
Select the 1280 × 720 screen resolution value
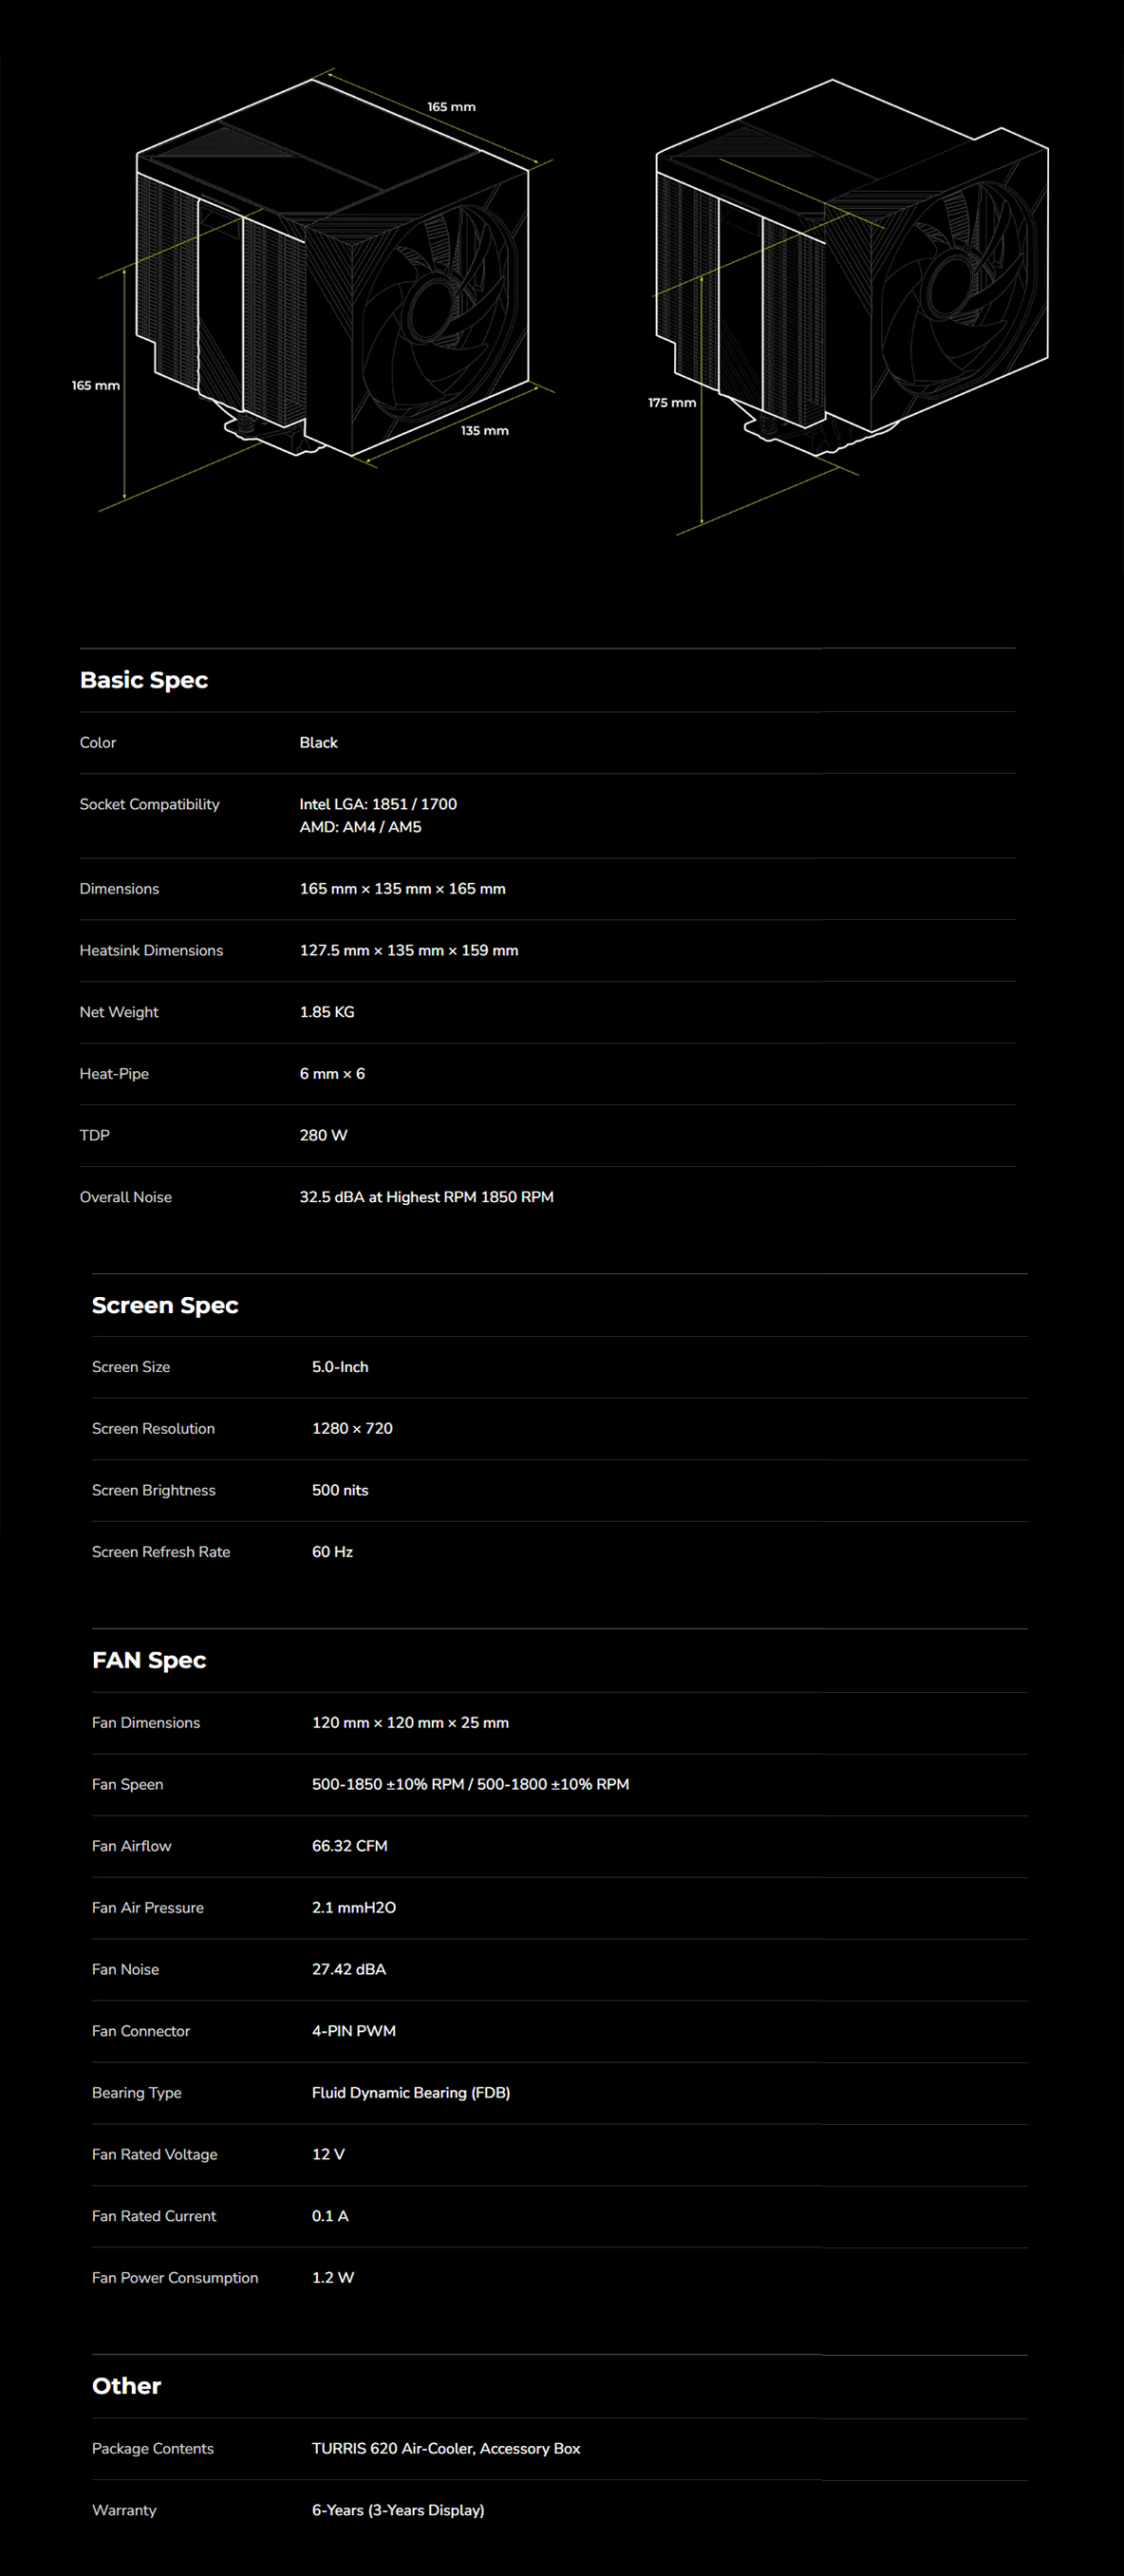[352, 1428]
